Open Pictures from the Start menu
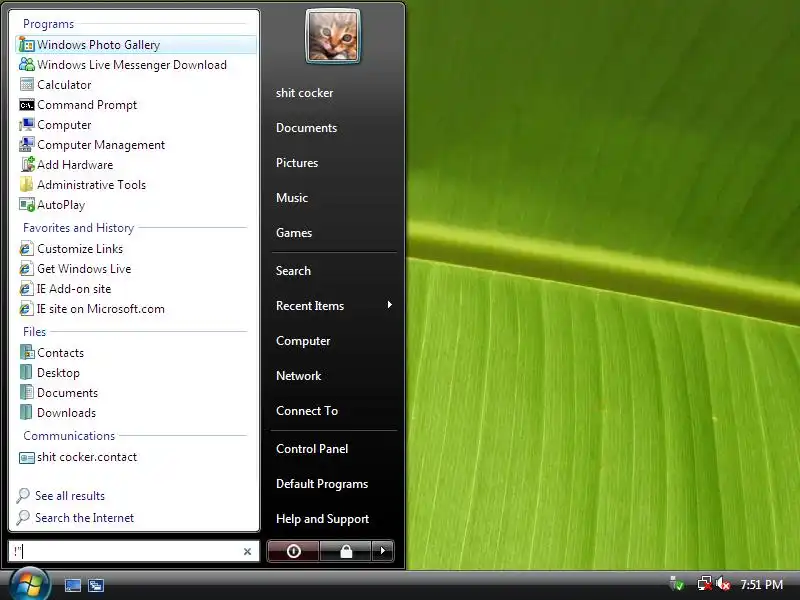 pos(297,163)
